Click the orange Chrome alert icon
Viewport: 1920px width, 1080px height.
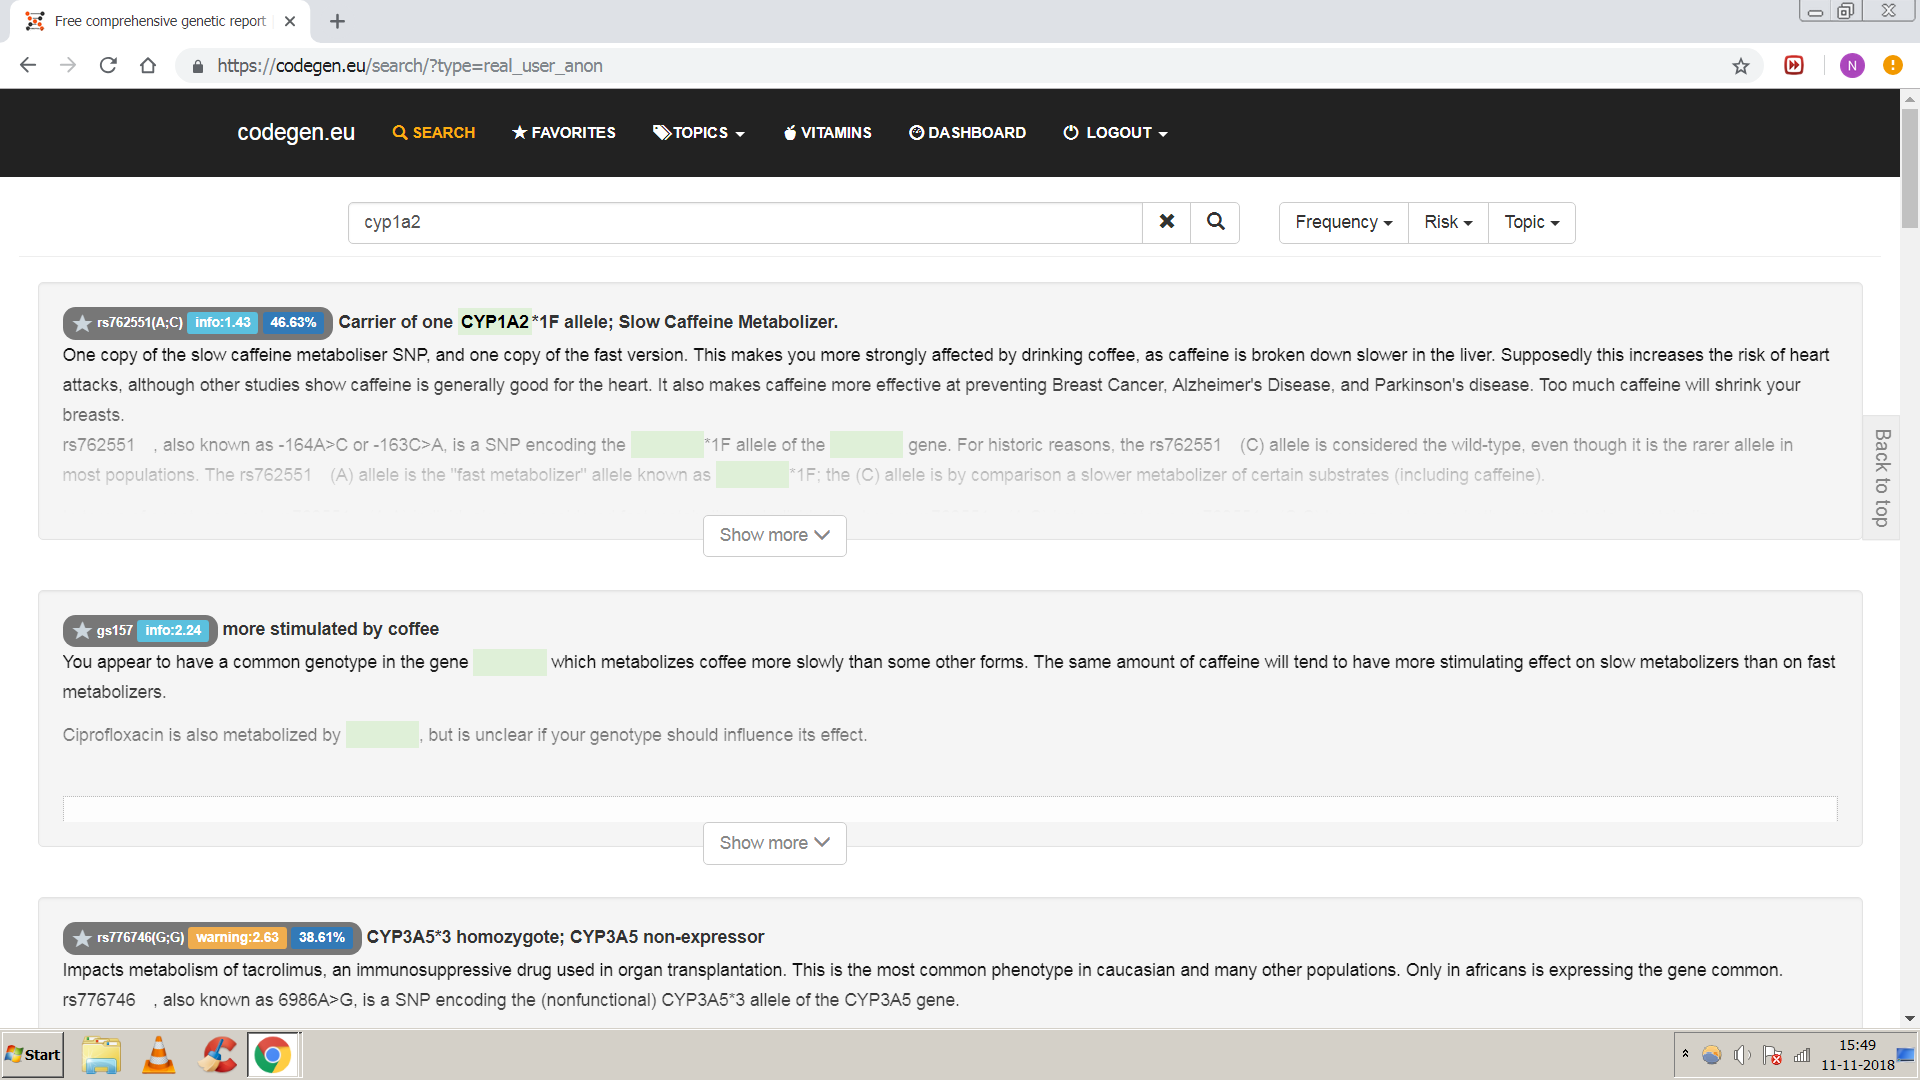tap(1893, 65)
